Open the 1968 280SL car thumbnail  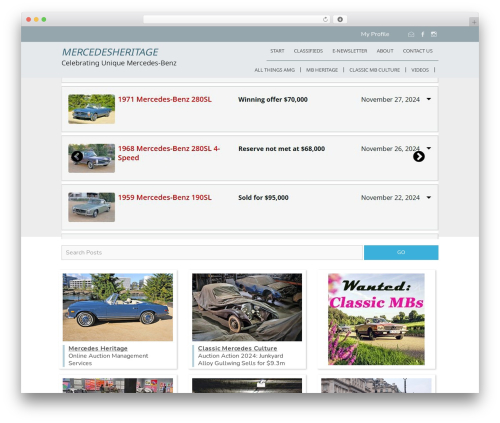click(x=92, y=158)
